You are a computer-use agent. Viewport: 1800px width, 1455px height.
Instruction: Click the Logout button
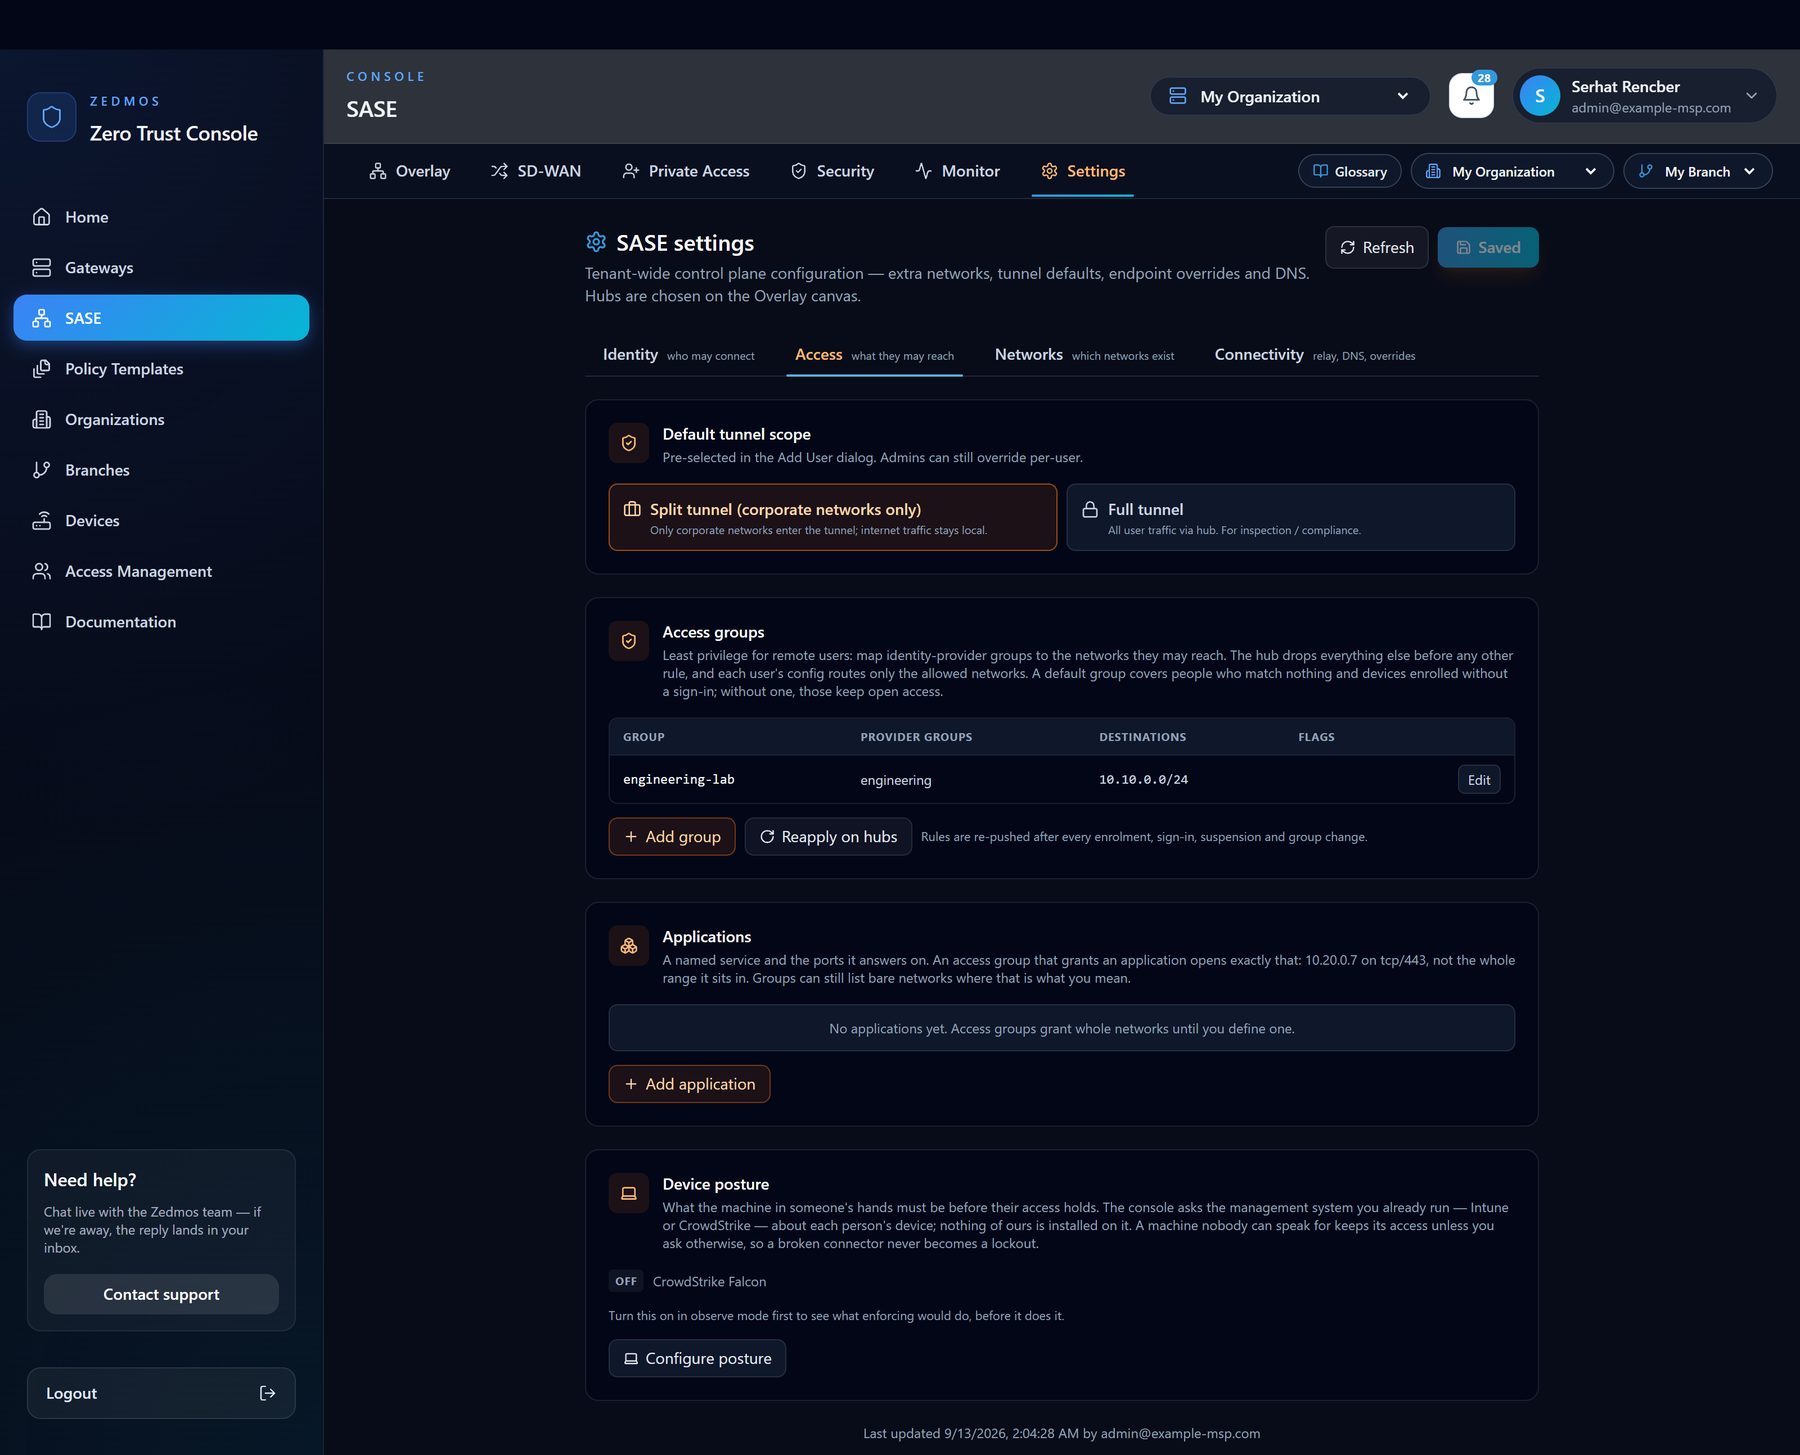(161, 1393)
